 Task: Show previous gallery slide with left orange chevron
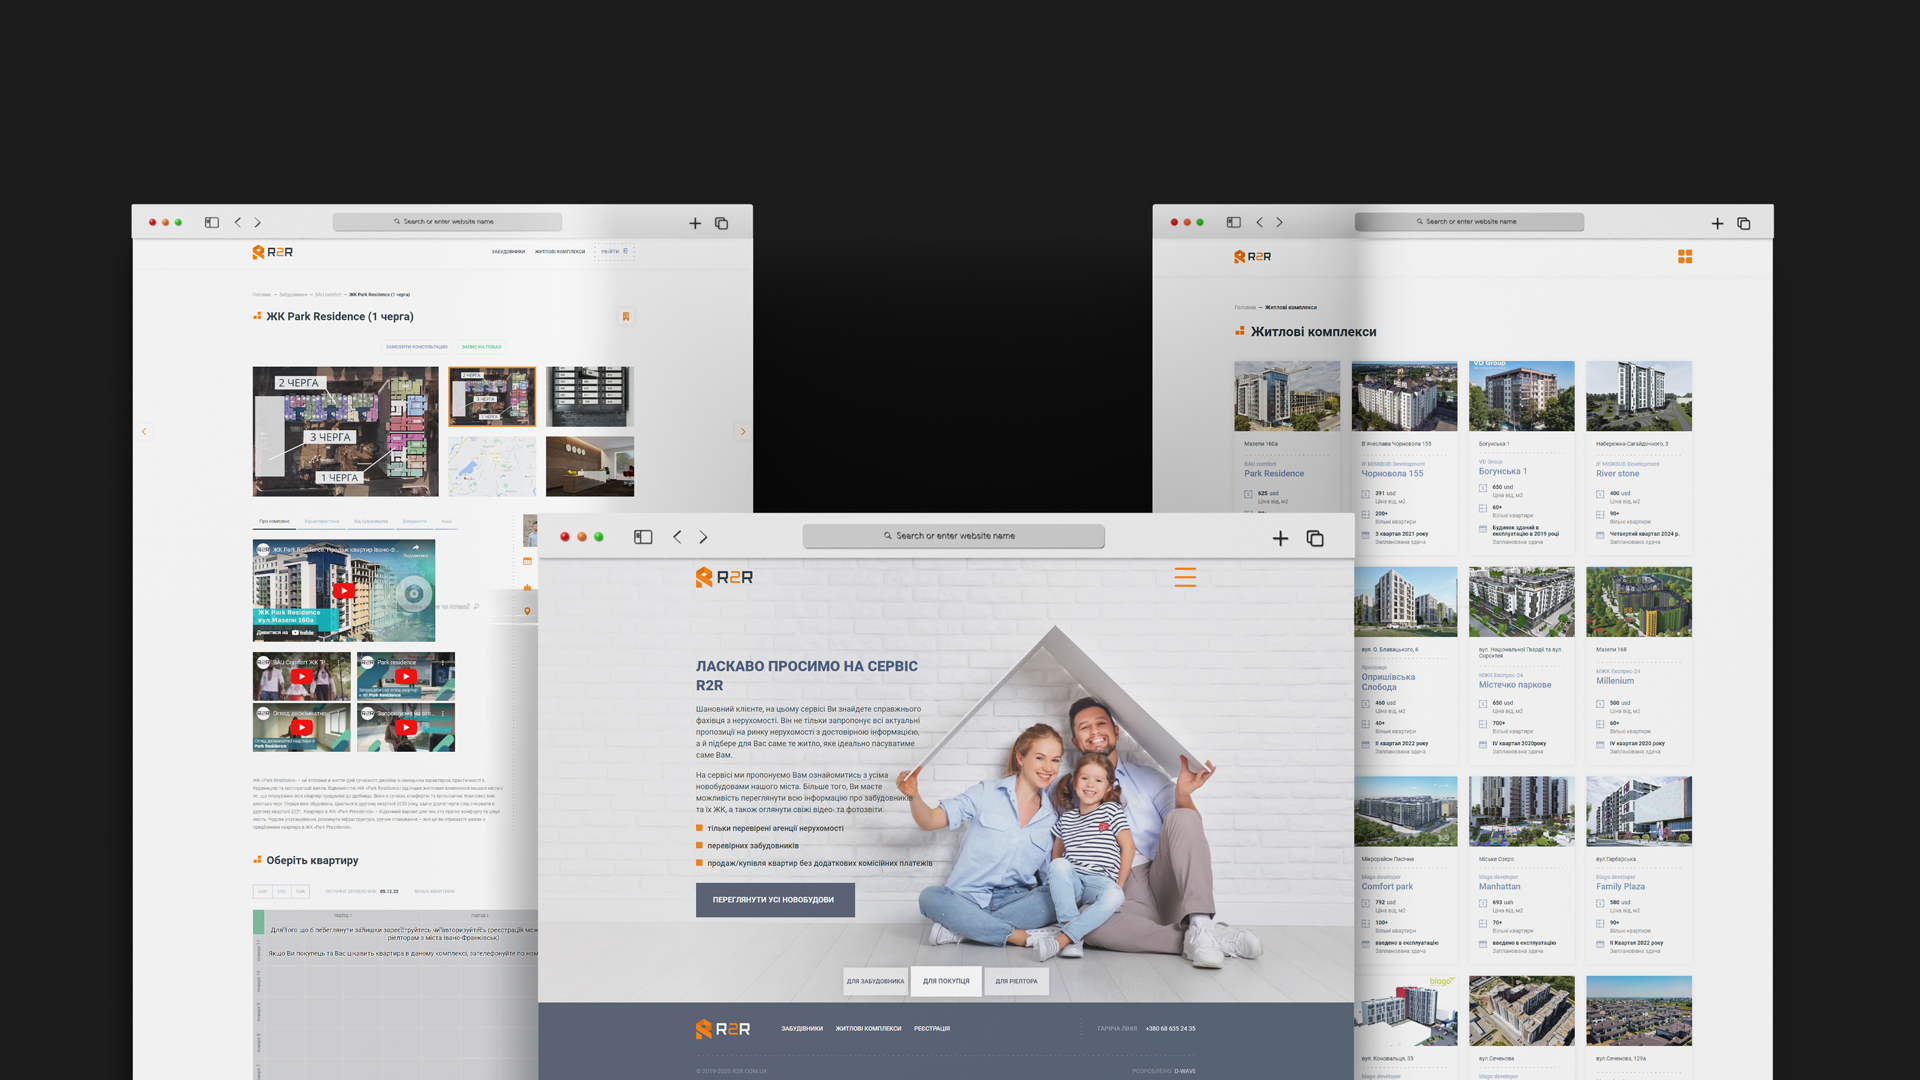click(144, 432)
